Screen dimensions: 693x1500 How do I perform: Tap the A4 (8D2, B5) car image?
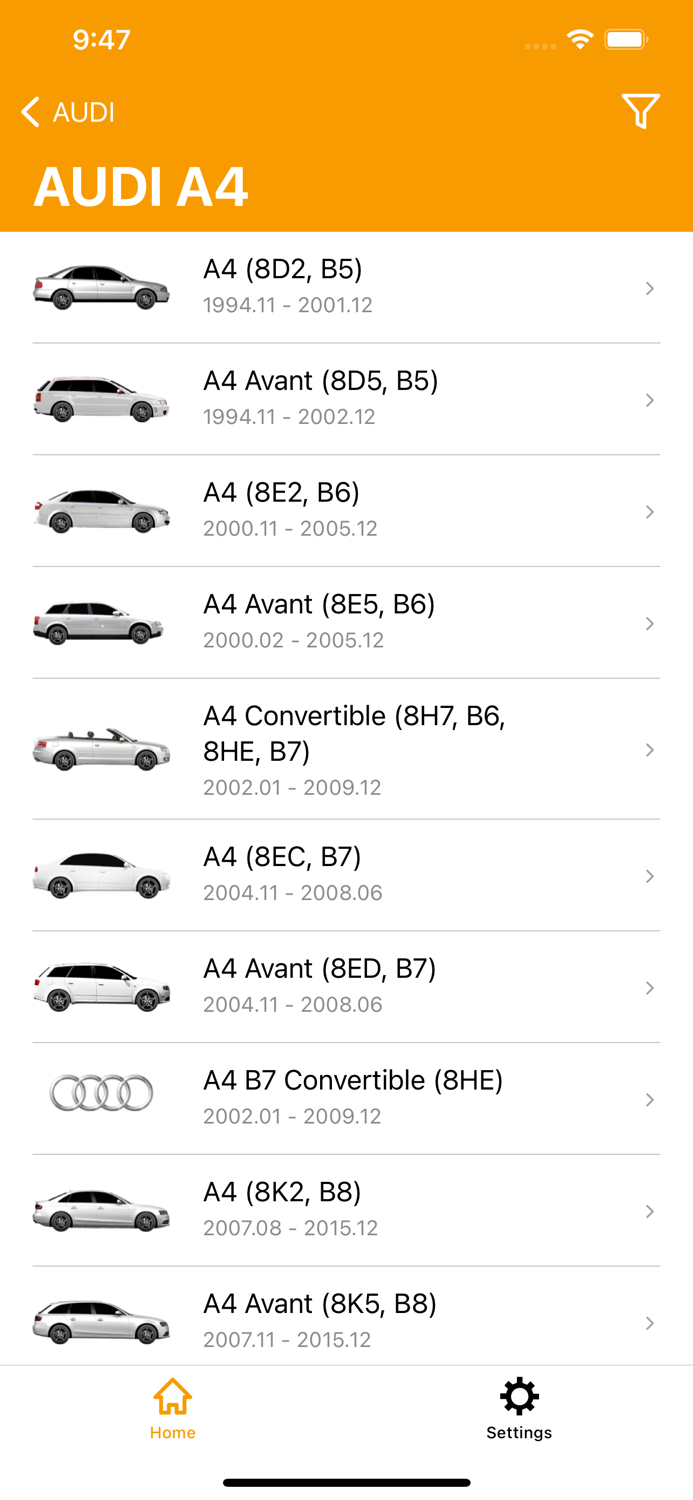pos(101,287)
